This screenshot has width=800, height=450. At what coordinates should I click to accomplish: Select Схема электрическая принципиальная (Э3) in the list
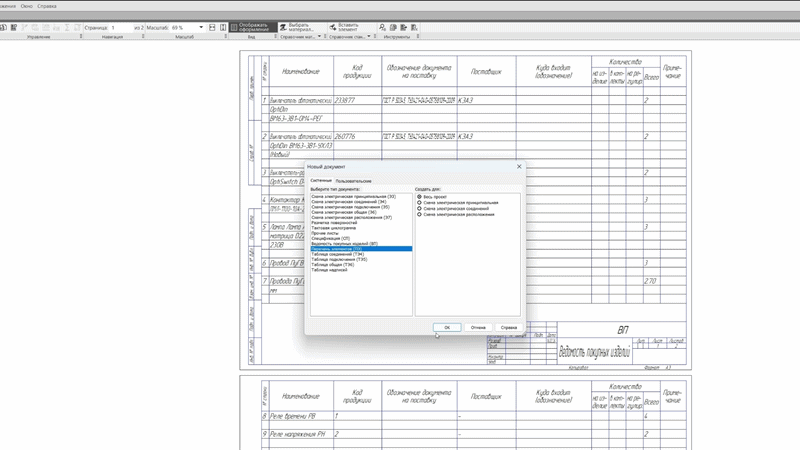[x=354, y=196]
